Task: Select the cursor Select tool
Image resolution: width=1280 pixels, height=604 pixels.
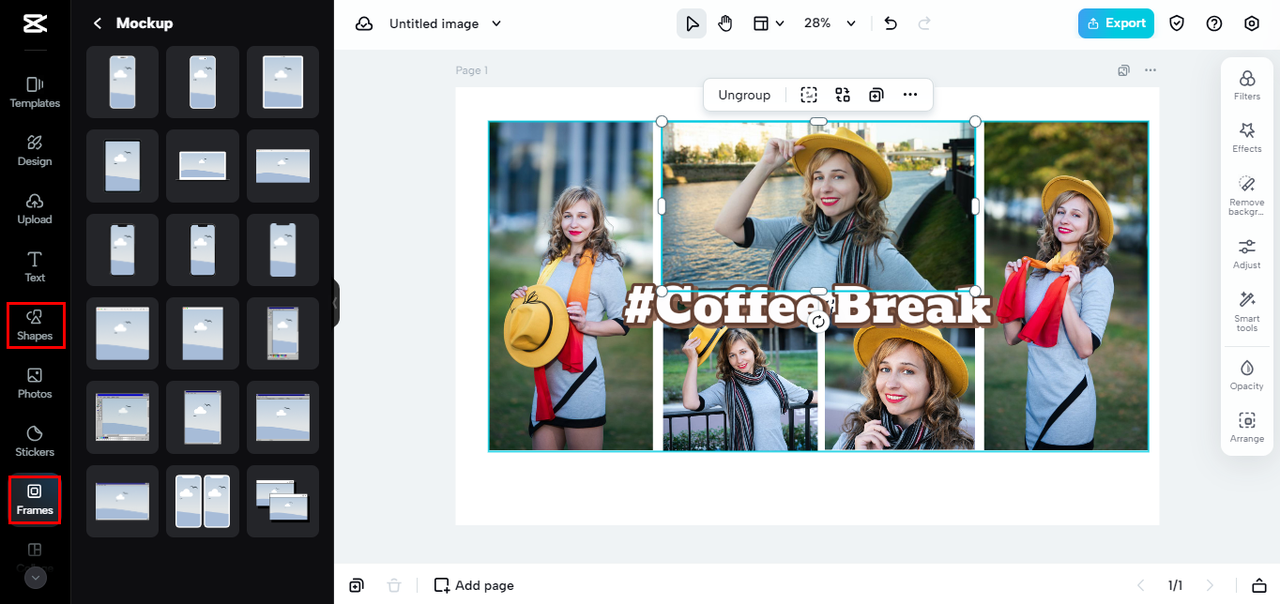Action: 691,22
